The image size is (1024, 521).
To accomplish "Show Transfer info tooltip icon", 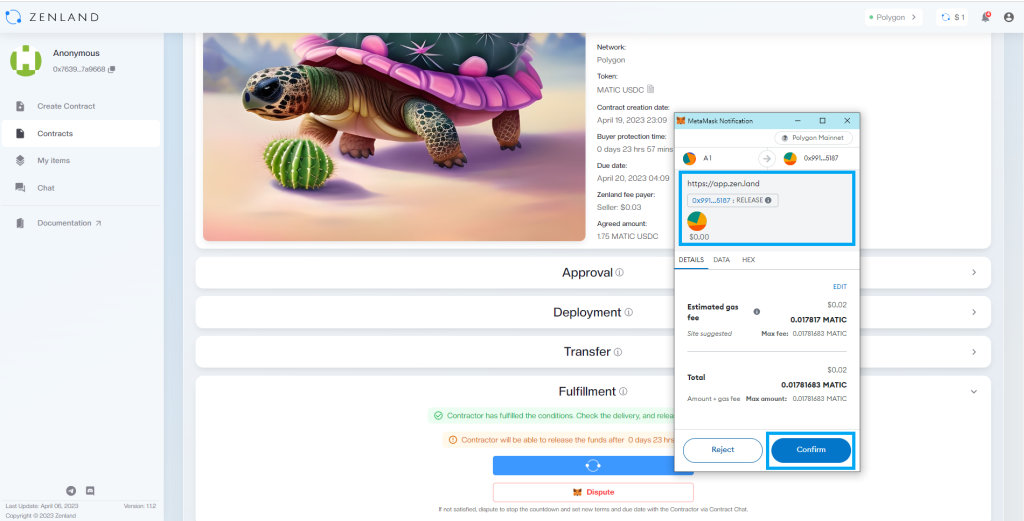I will (618, 352).
